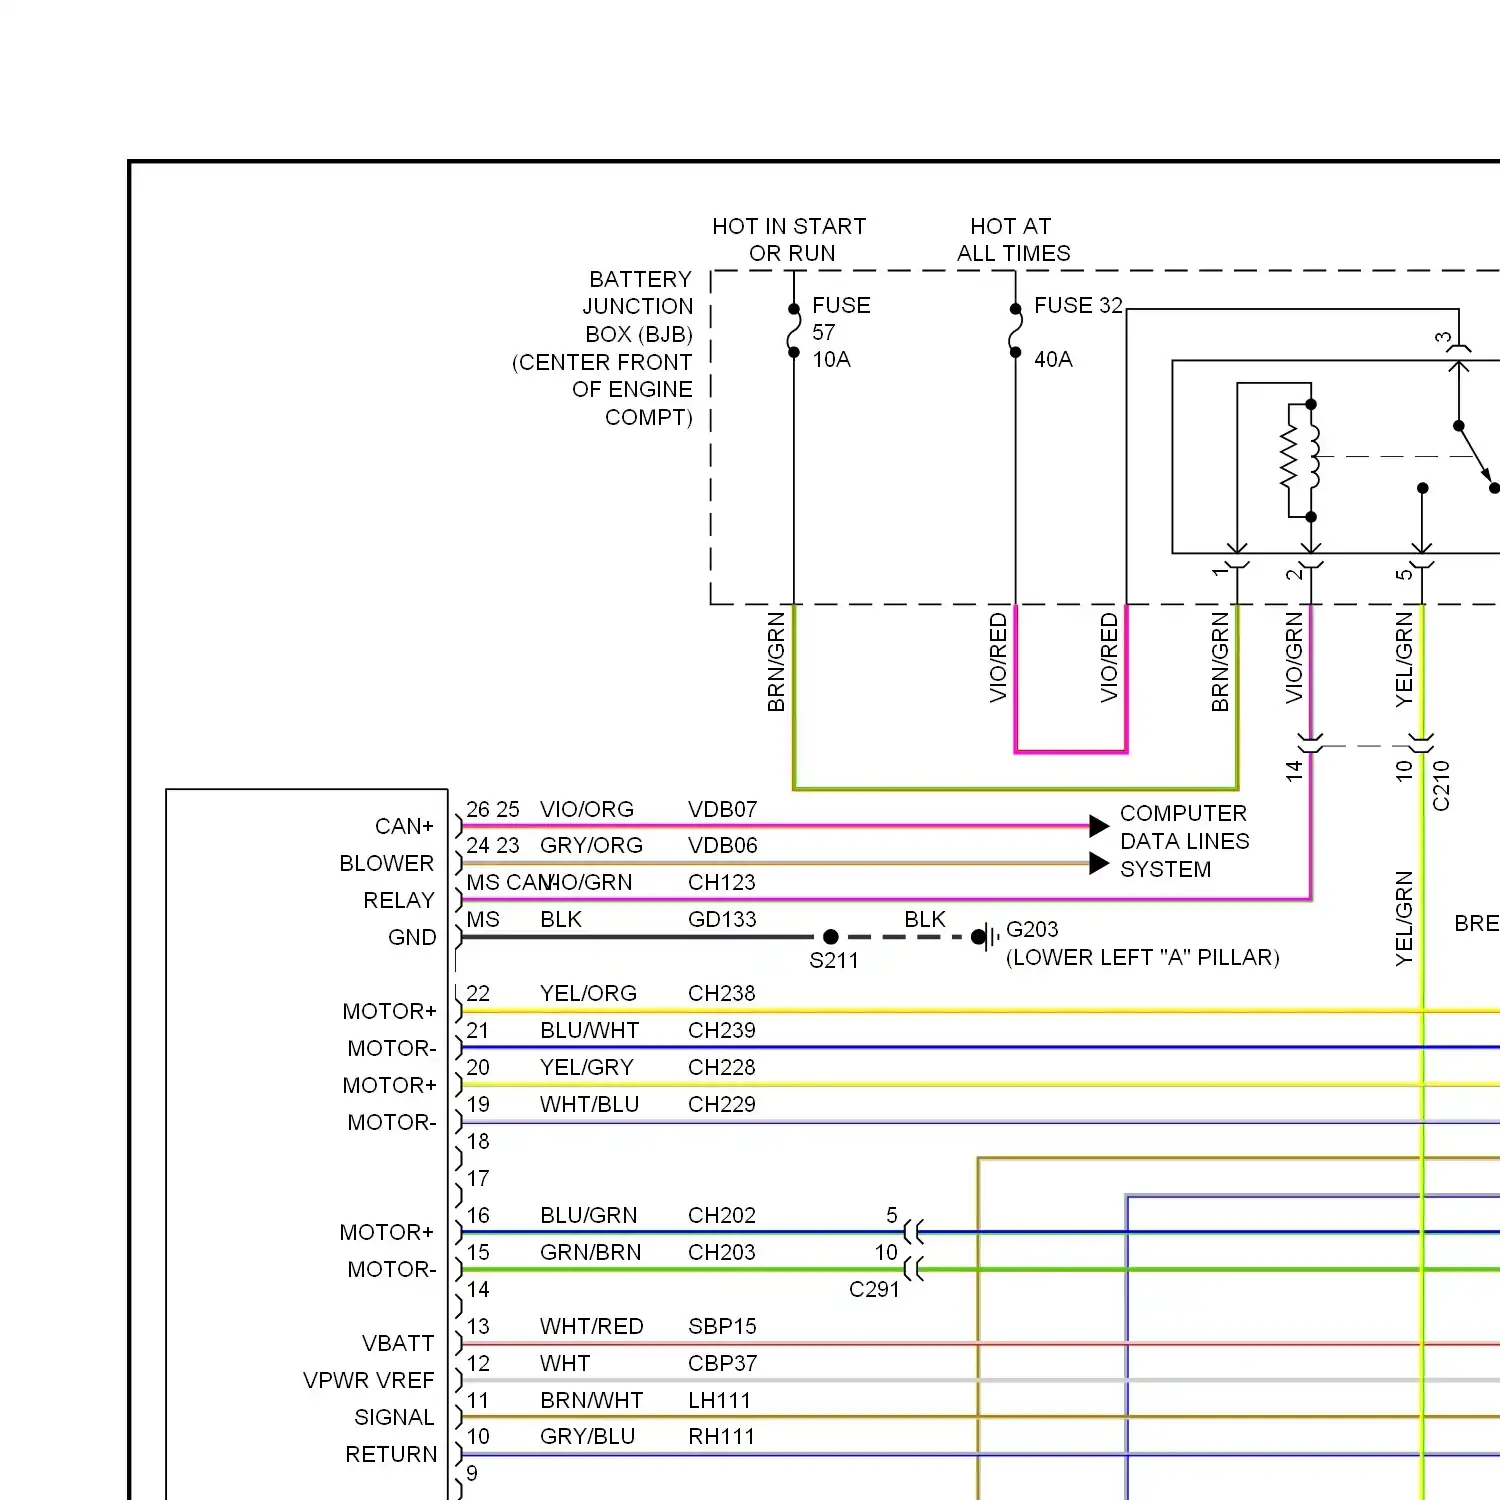Click circuit code CH202

pos(721,1215)
